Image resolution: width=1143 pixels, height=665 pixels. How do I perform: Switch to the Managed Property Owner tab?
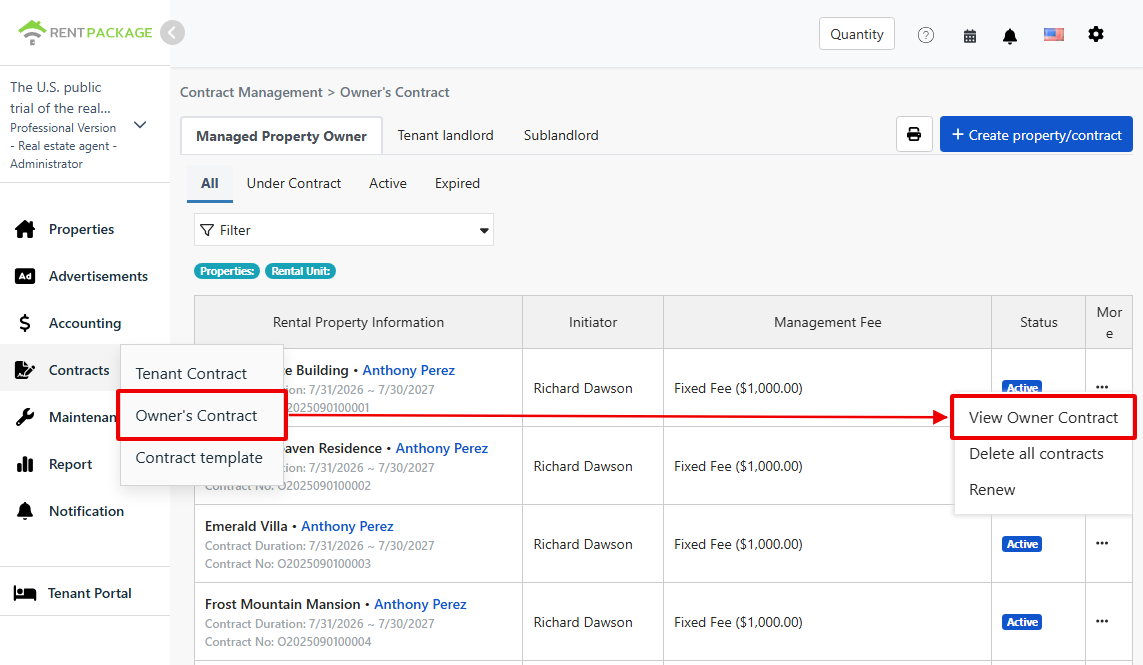pos(281,136)
